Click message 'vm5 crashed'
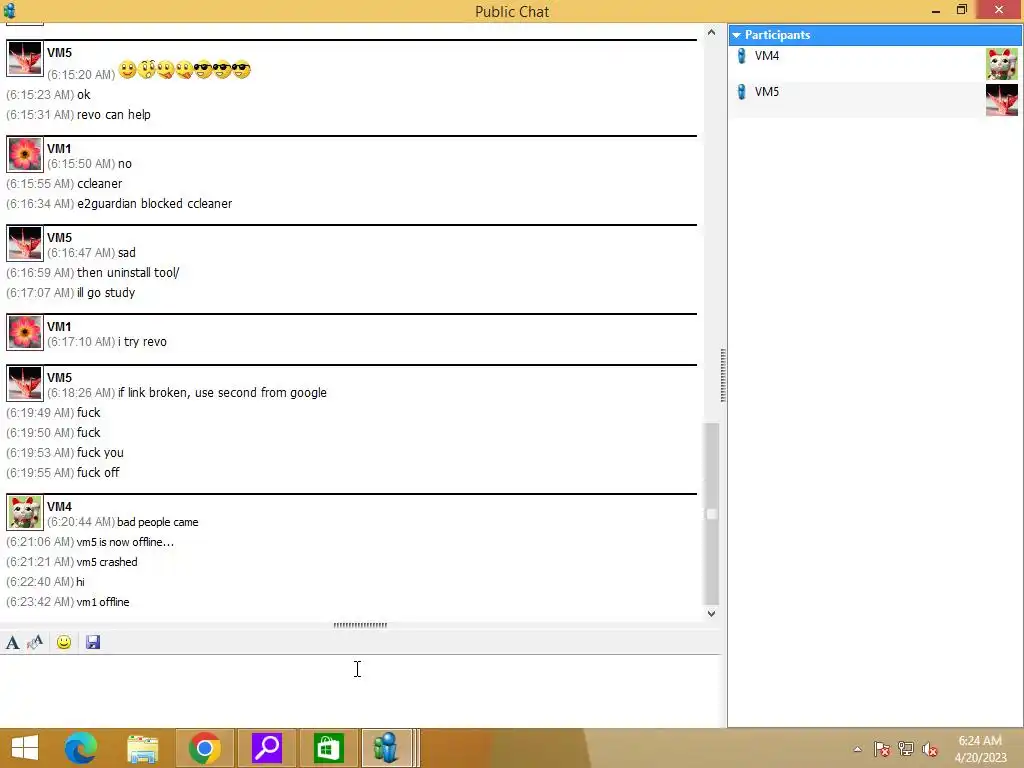 [107, 562]
